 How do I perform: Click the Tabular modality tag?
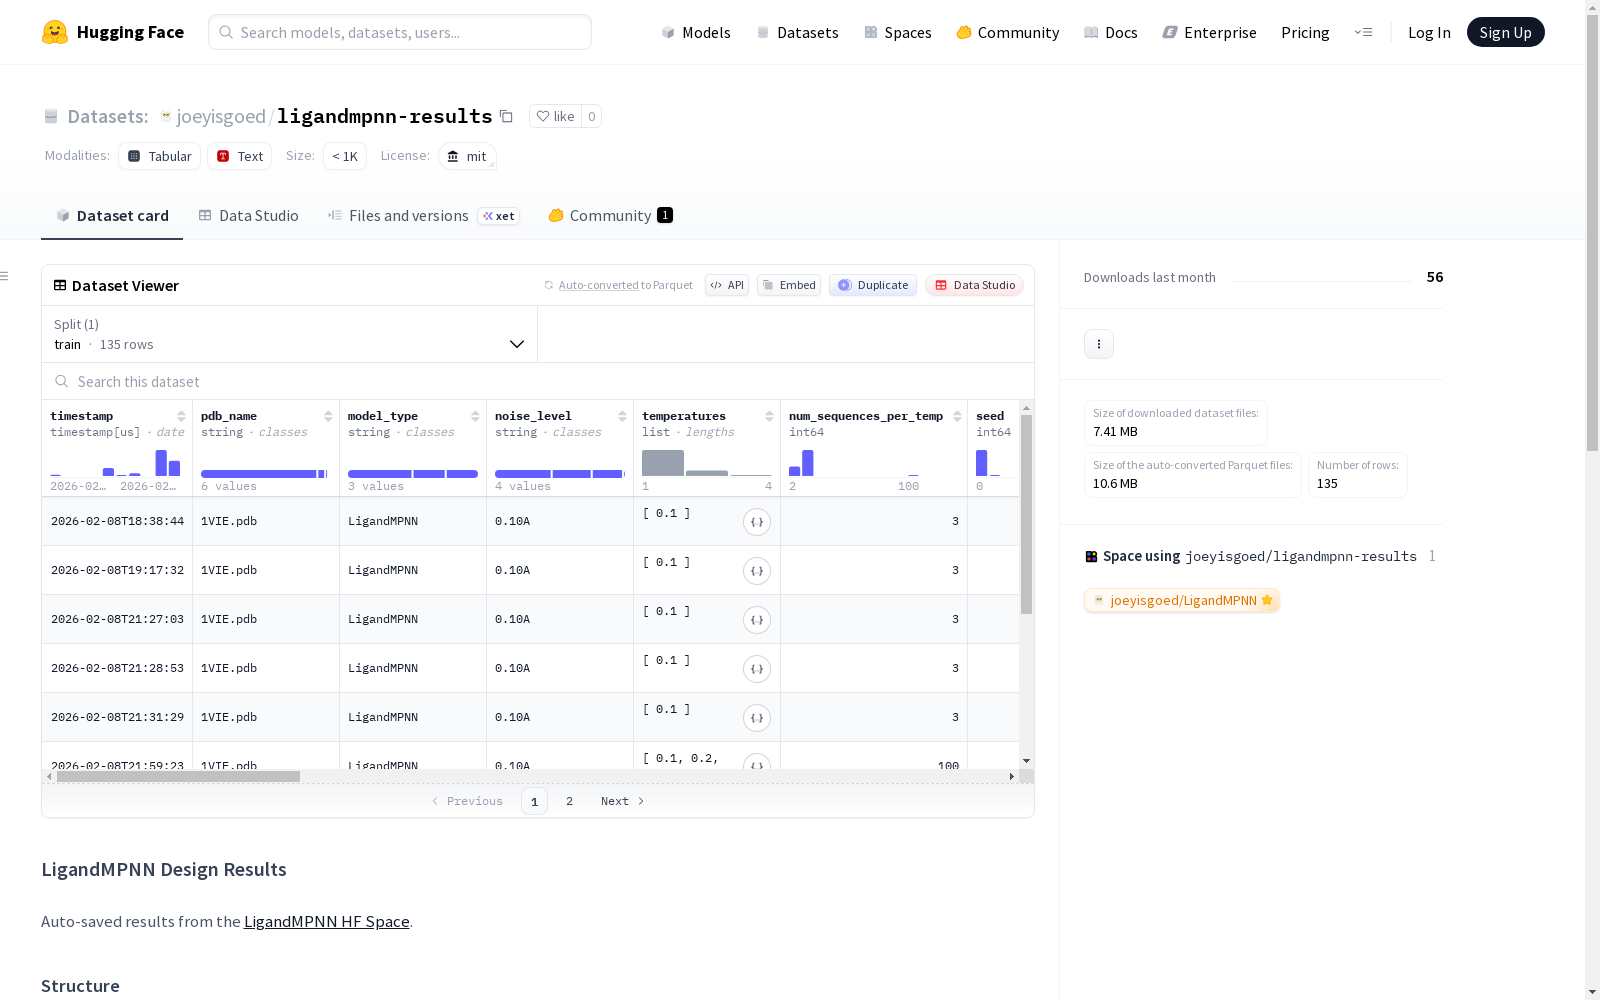(x=160, y=156)
